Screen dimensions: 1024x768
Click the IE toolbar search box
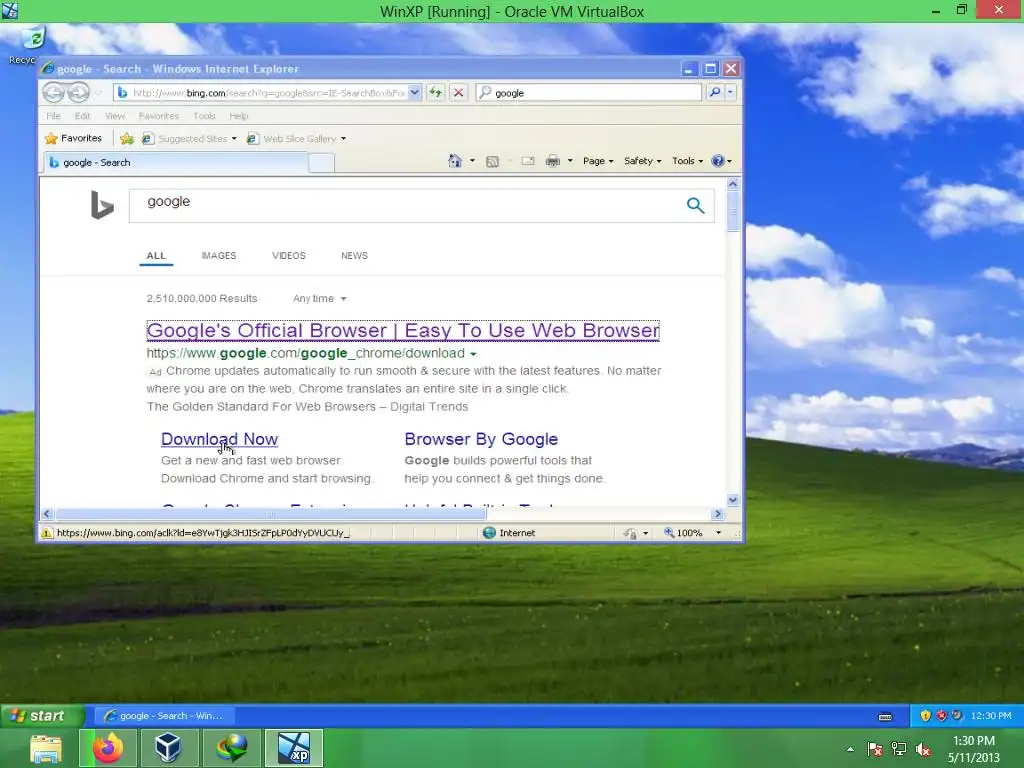pyautogui.click(x=589, y=93)
